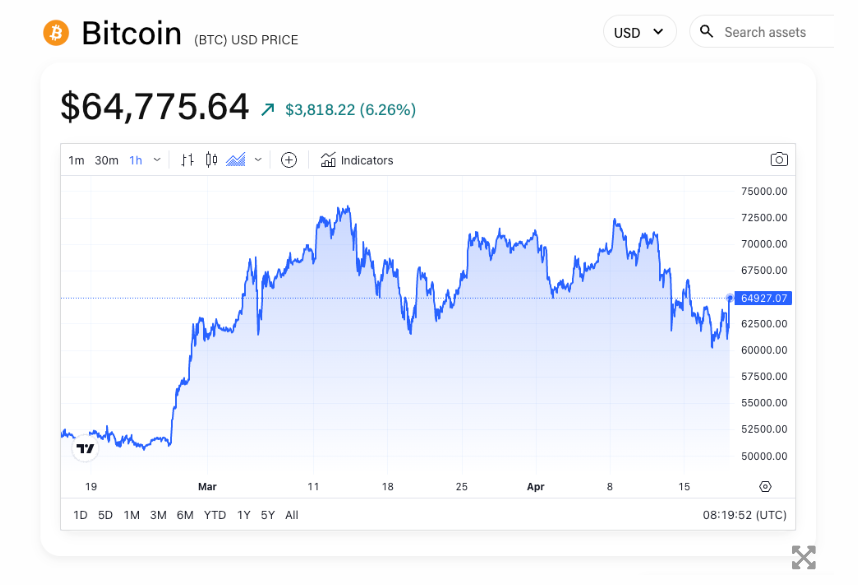The height and width of the screenshot is (585, 858).
Task: Set the interval to 30m
Action: click(106, 160)
